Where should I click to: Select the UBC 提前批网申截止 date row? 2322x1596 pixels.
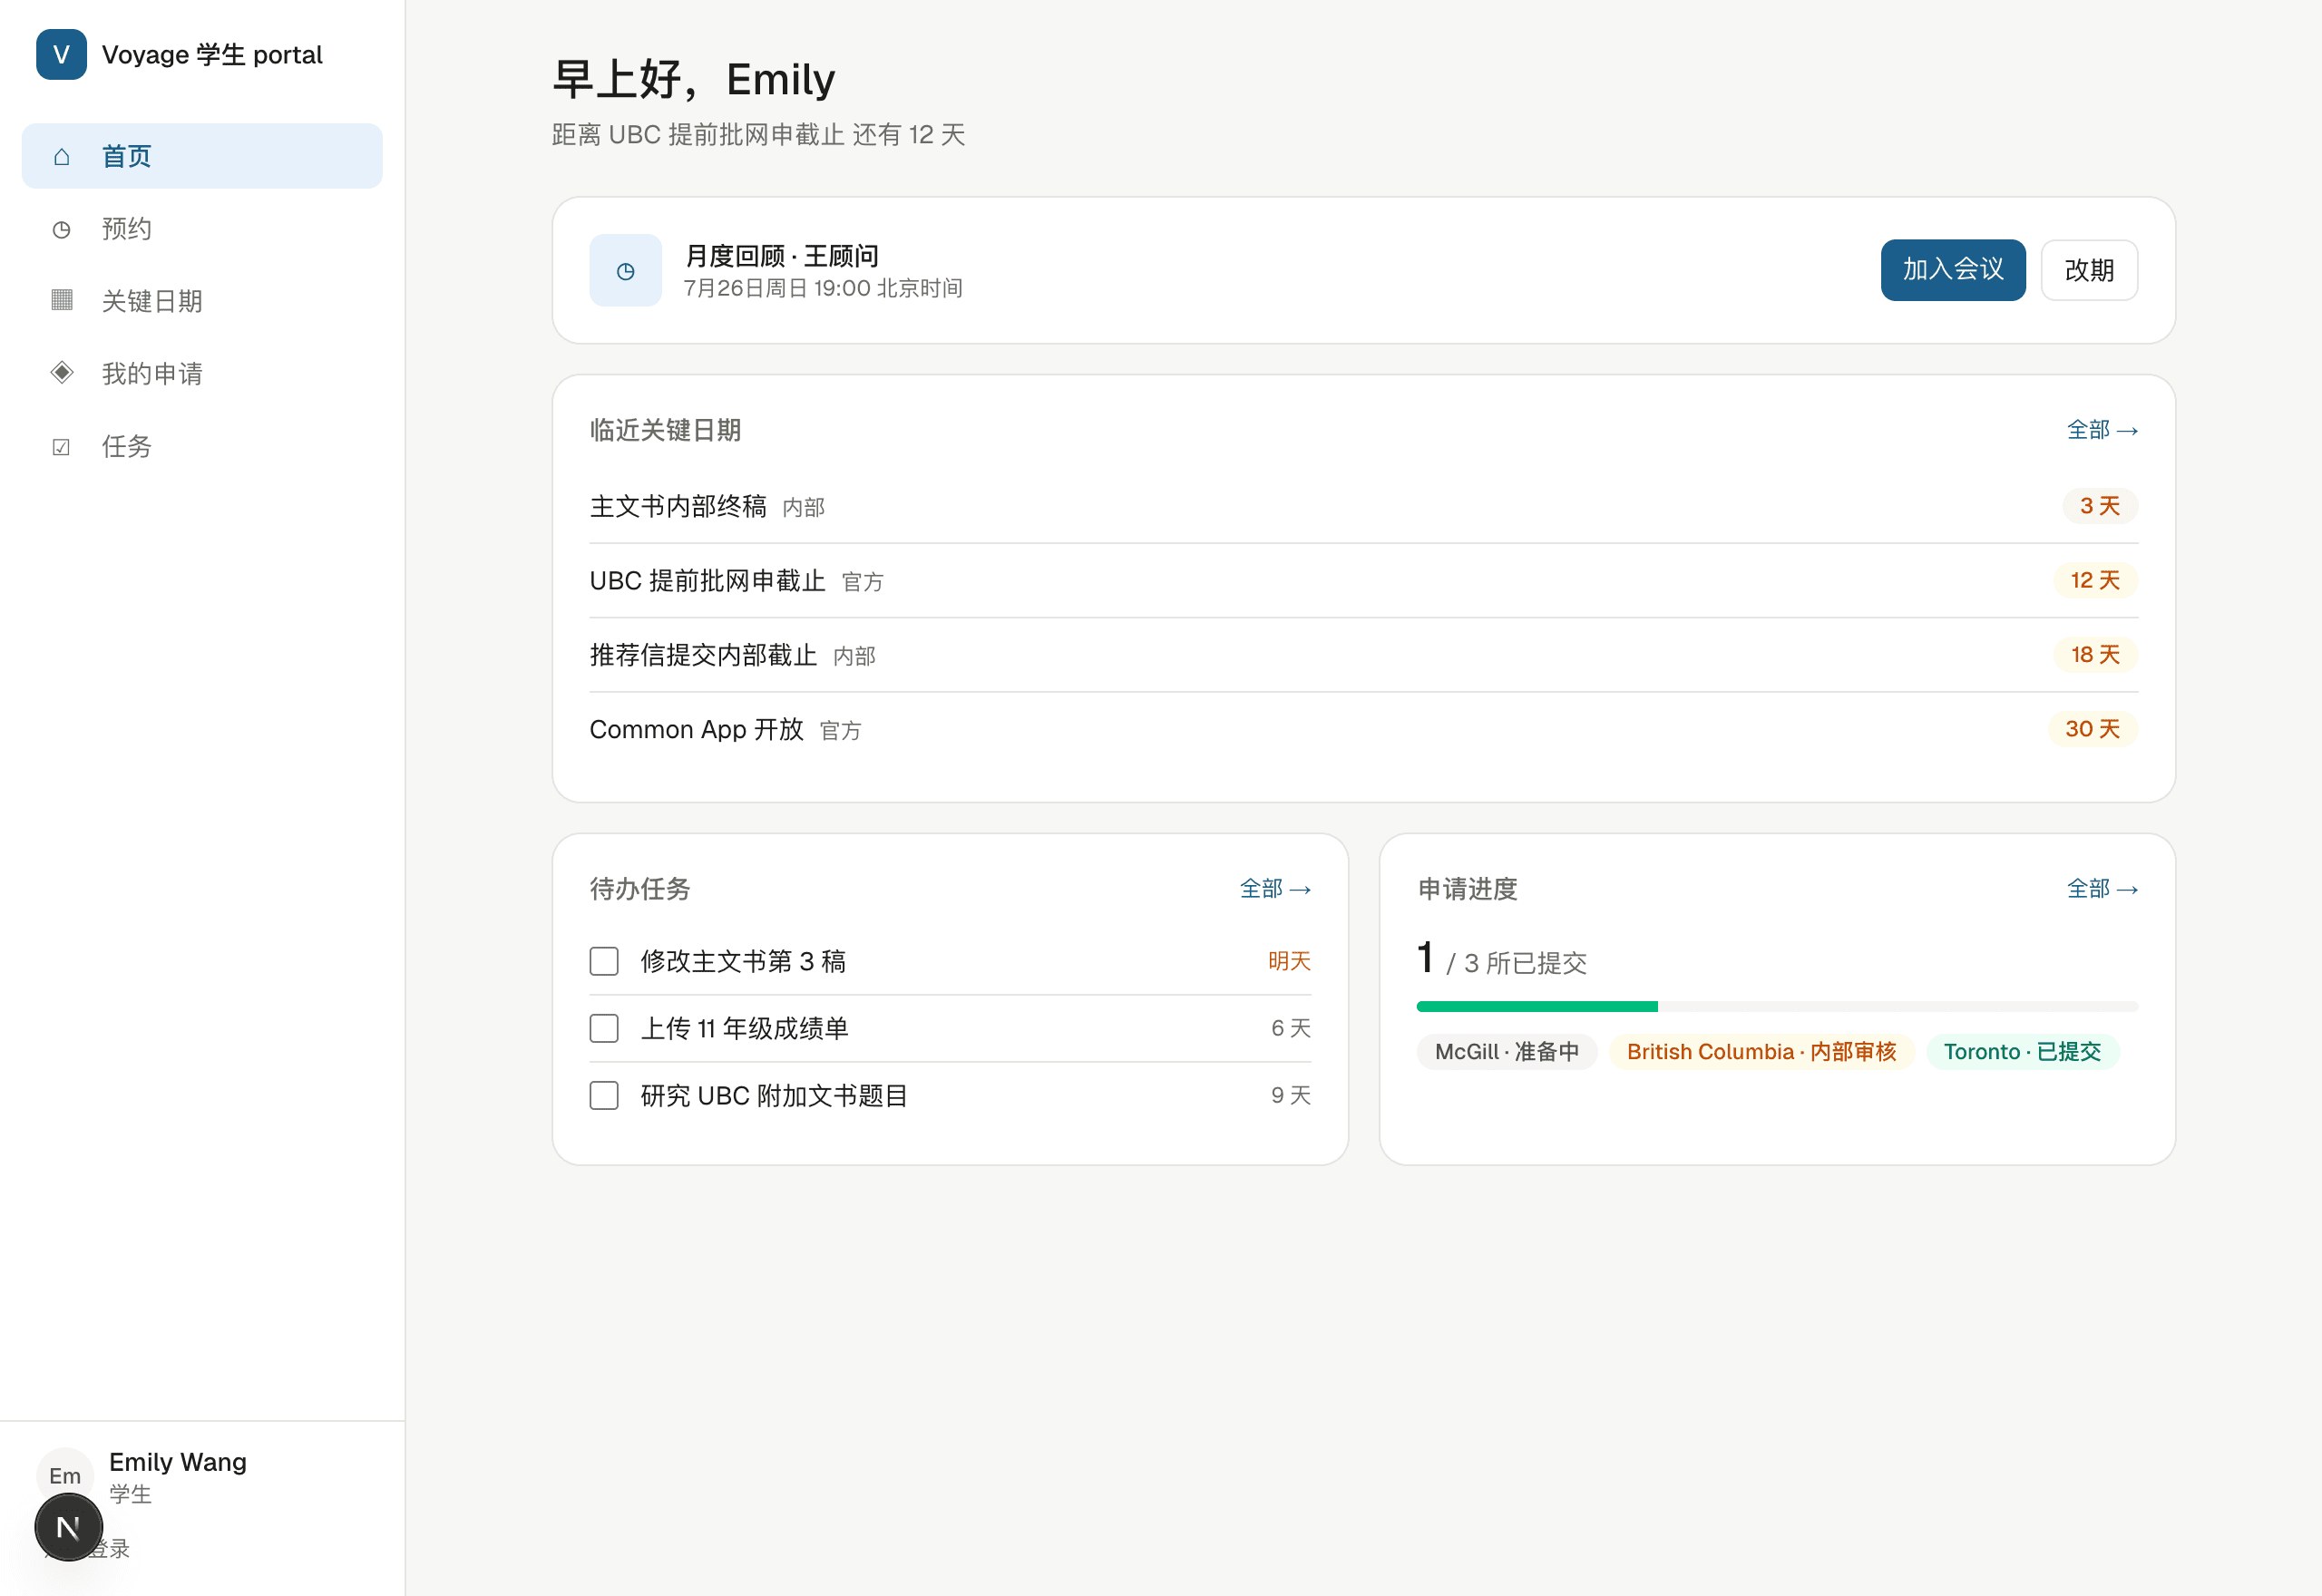(1363, 581)
